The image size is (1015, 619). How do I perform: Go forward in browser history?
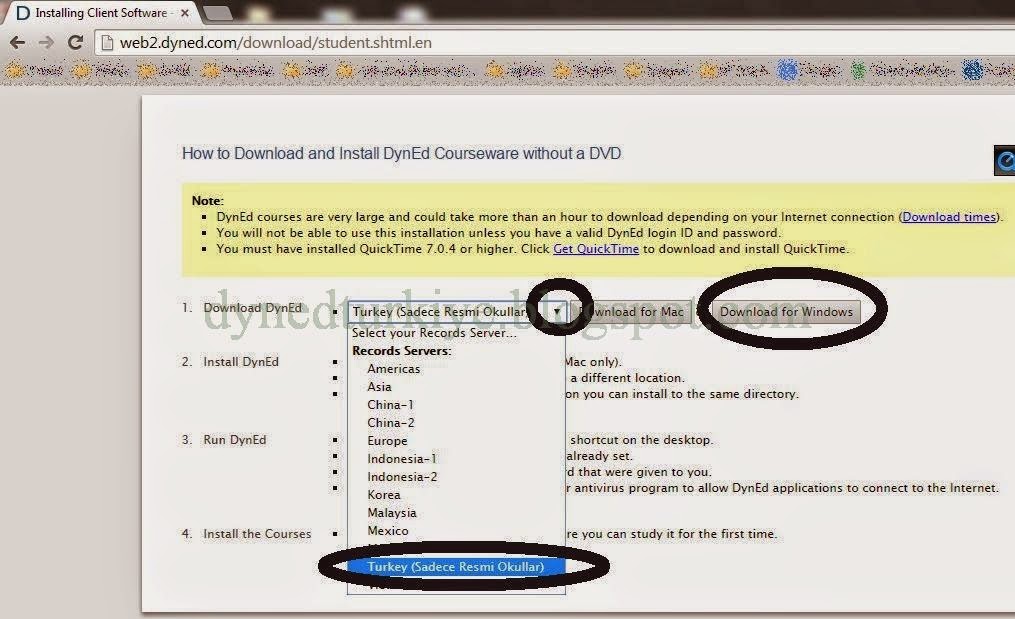(46, 43)
